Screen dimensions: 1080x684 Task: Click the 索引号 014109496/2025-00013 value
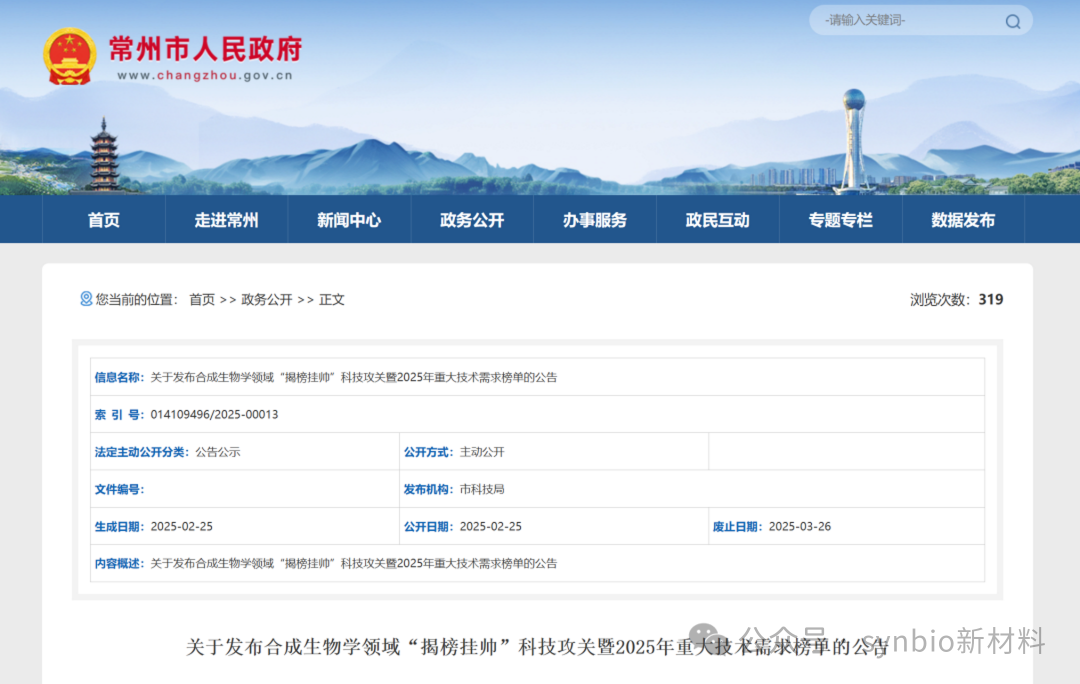(213, 414)
